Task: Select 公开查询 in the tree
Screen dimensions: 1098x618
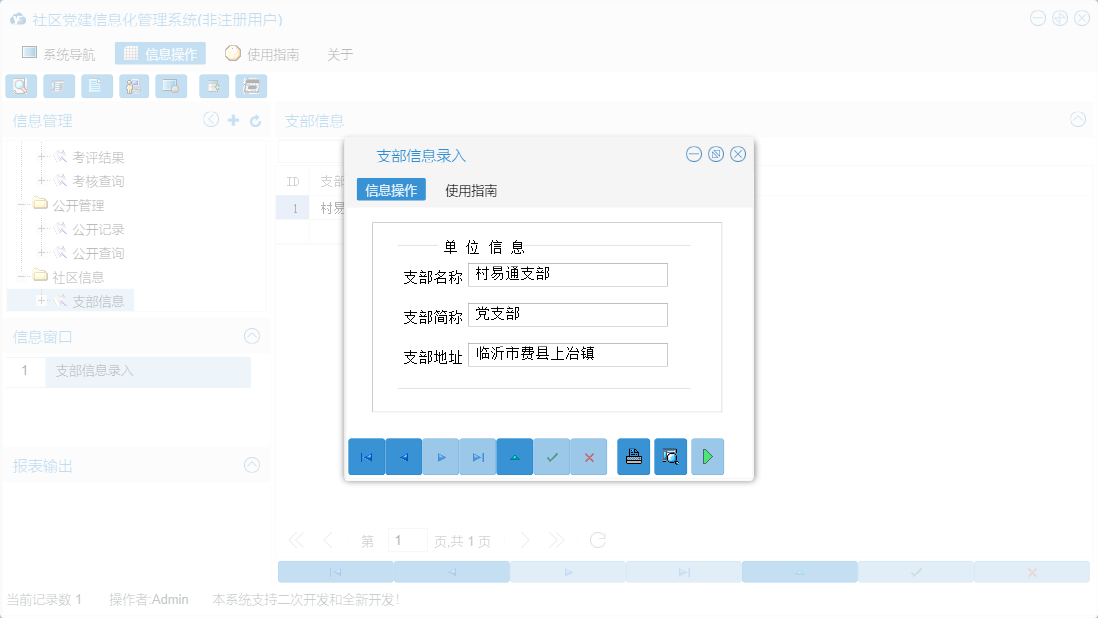Action: pos(100,253)
